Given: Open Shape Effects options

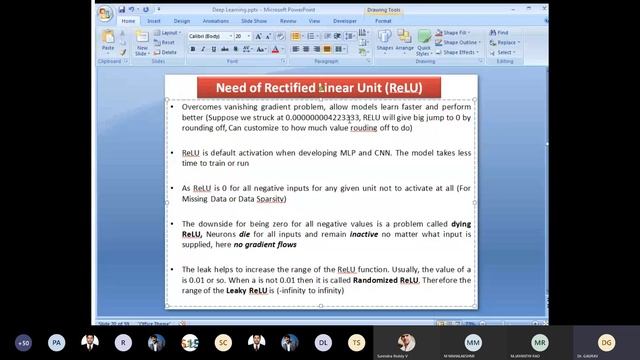Looking at the screenshot, I should pos(457,52).
